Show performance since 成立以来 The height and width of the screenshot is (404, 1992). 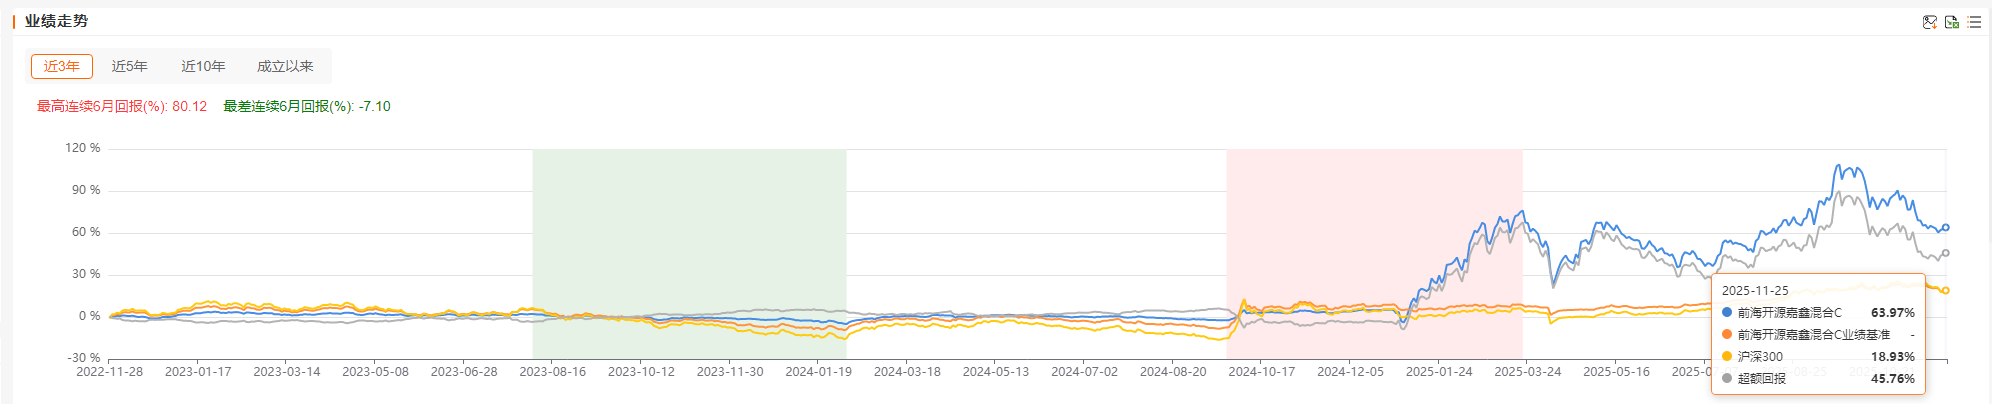(285, 66)
